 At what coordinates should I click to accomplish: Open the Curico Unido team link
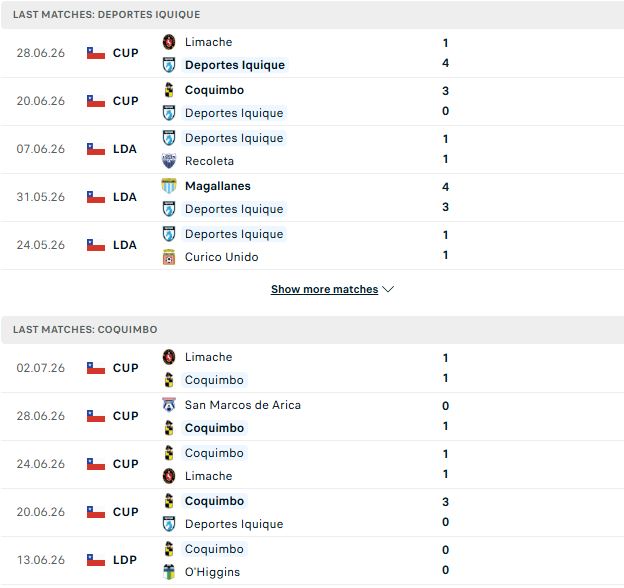(222, 257)
